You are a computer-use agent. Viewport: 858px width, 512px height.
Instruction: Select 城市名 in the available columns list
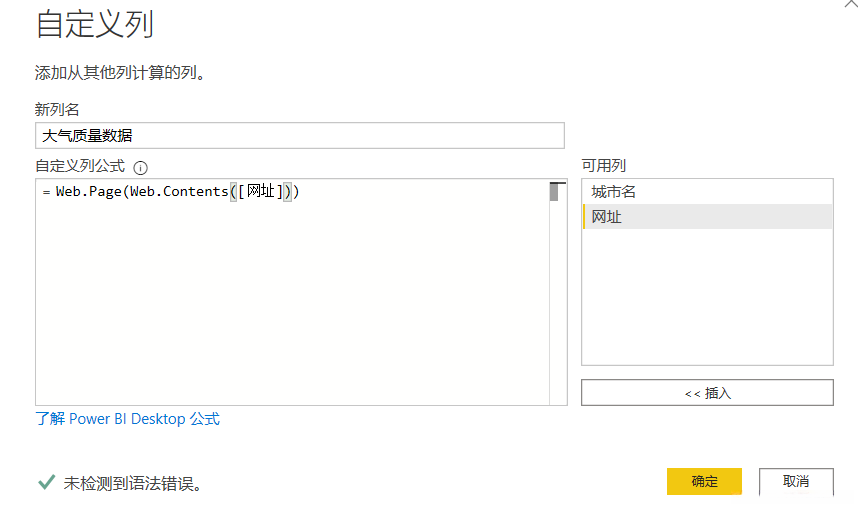coord(613,191)
